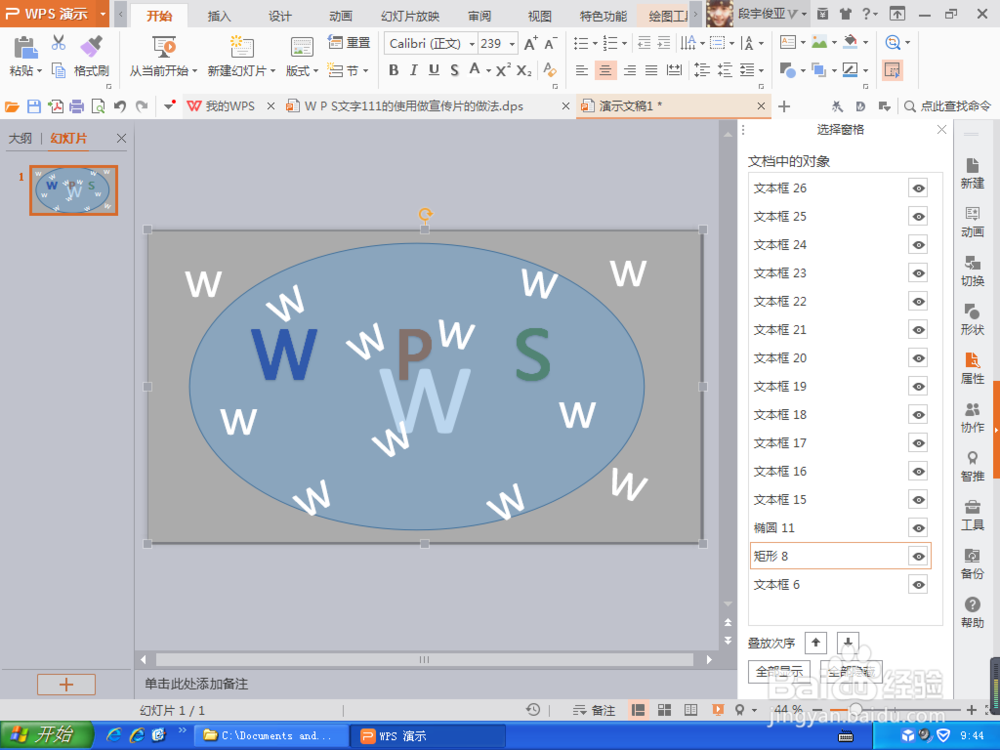1000x750 pixels.
Task: Open the 动画 ribbon tab
Action: 341,17
